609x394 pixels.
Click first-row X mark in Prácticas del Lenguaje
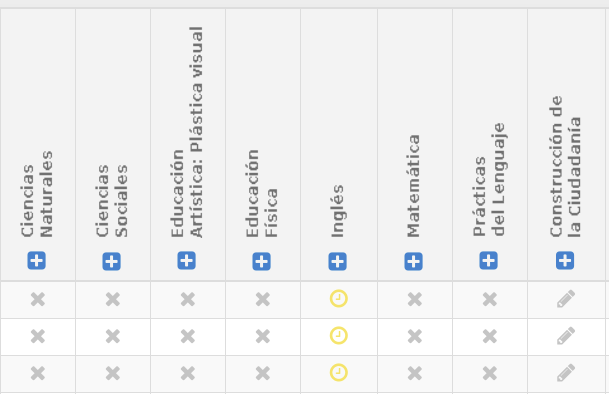pyautogui.click(x=489, y=300)
